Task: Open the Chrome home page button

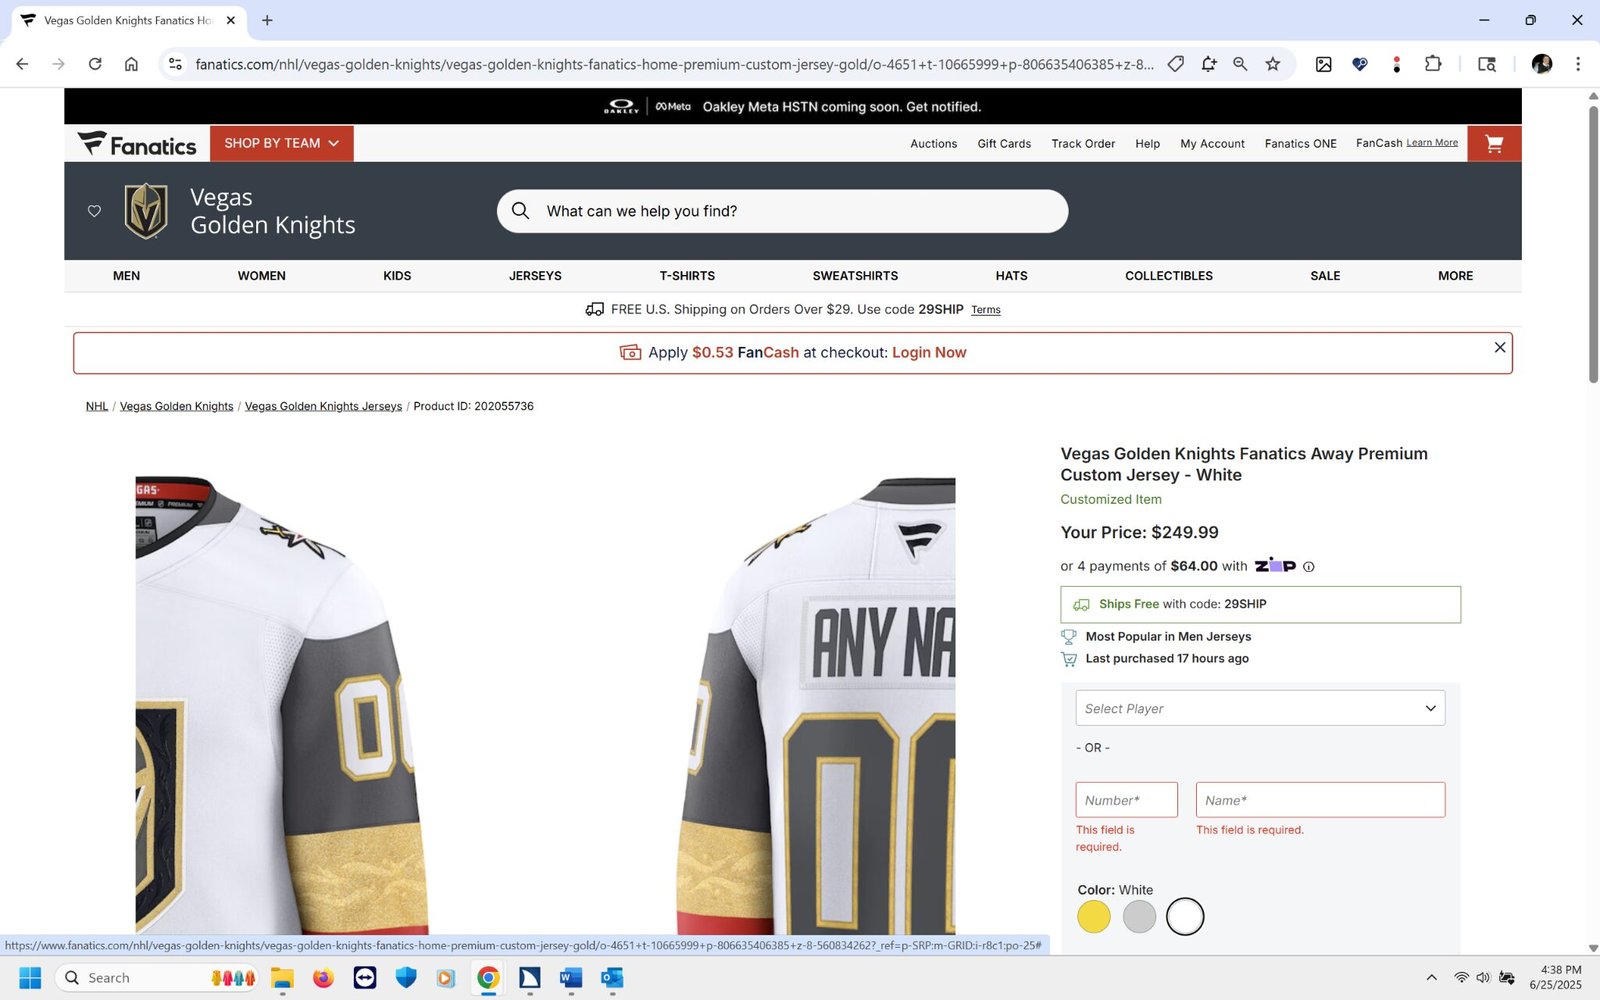Action: click(x=131, y=64)
